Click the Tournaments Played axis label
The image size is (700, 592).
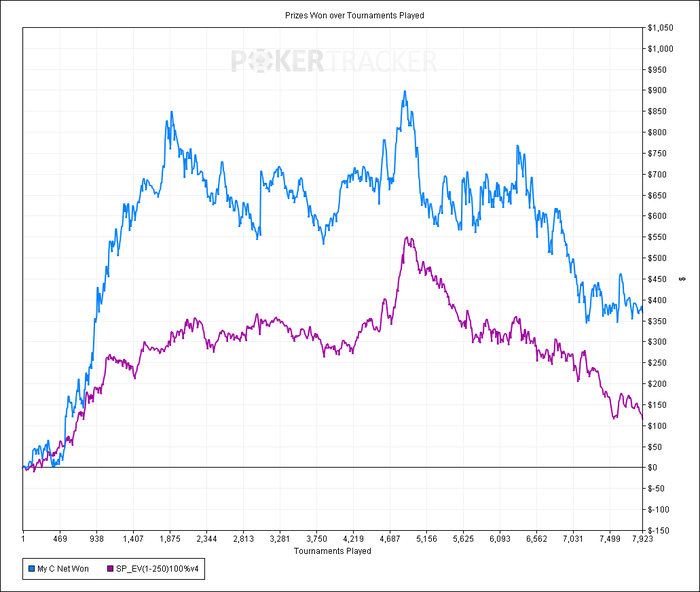(x=333, y=551)
